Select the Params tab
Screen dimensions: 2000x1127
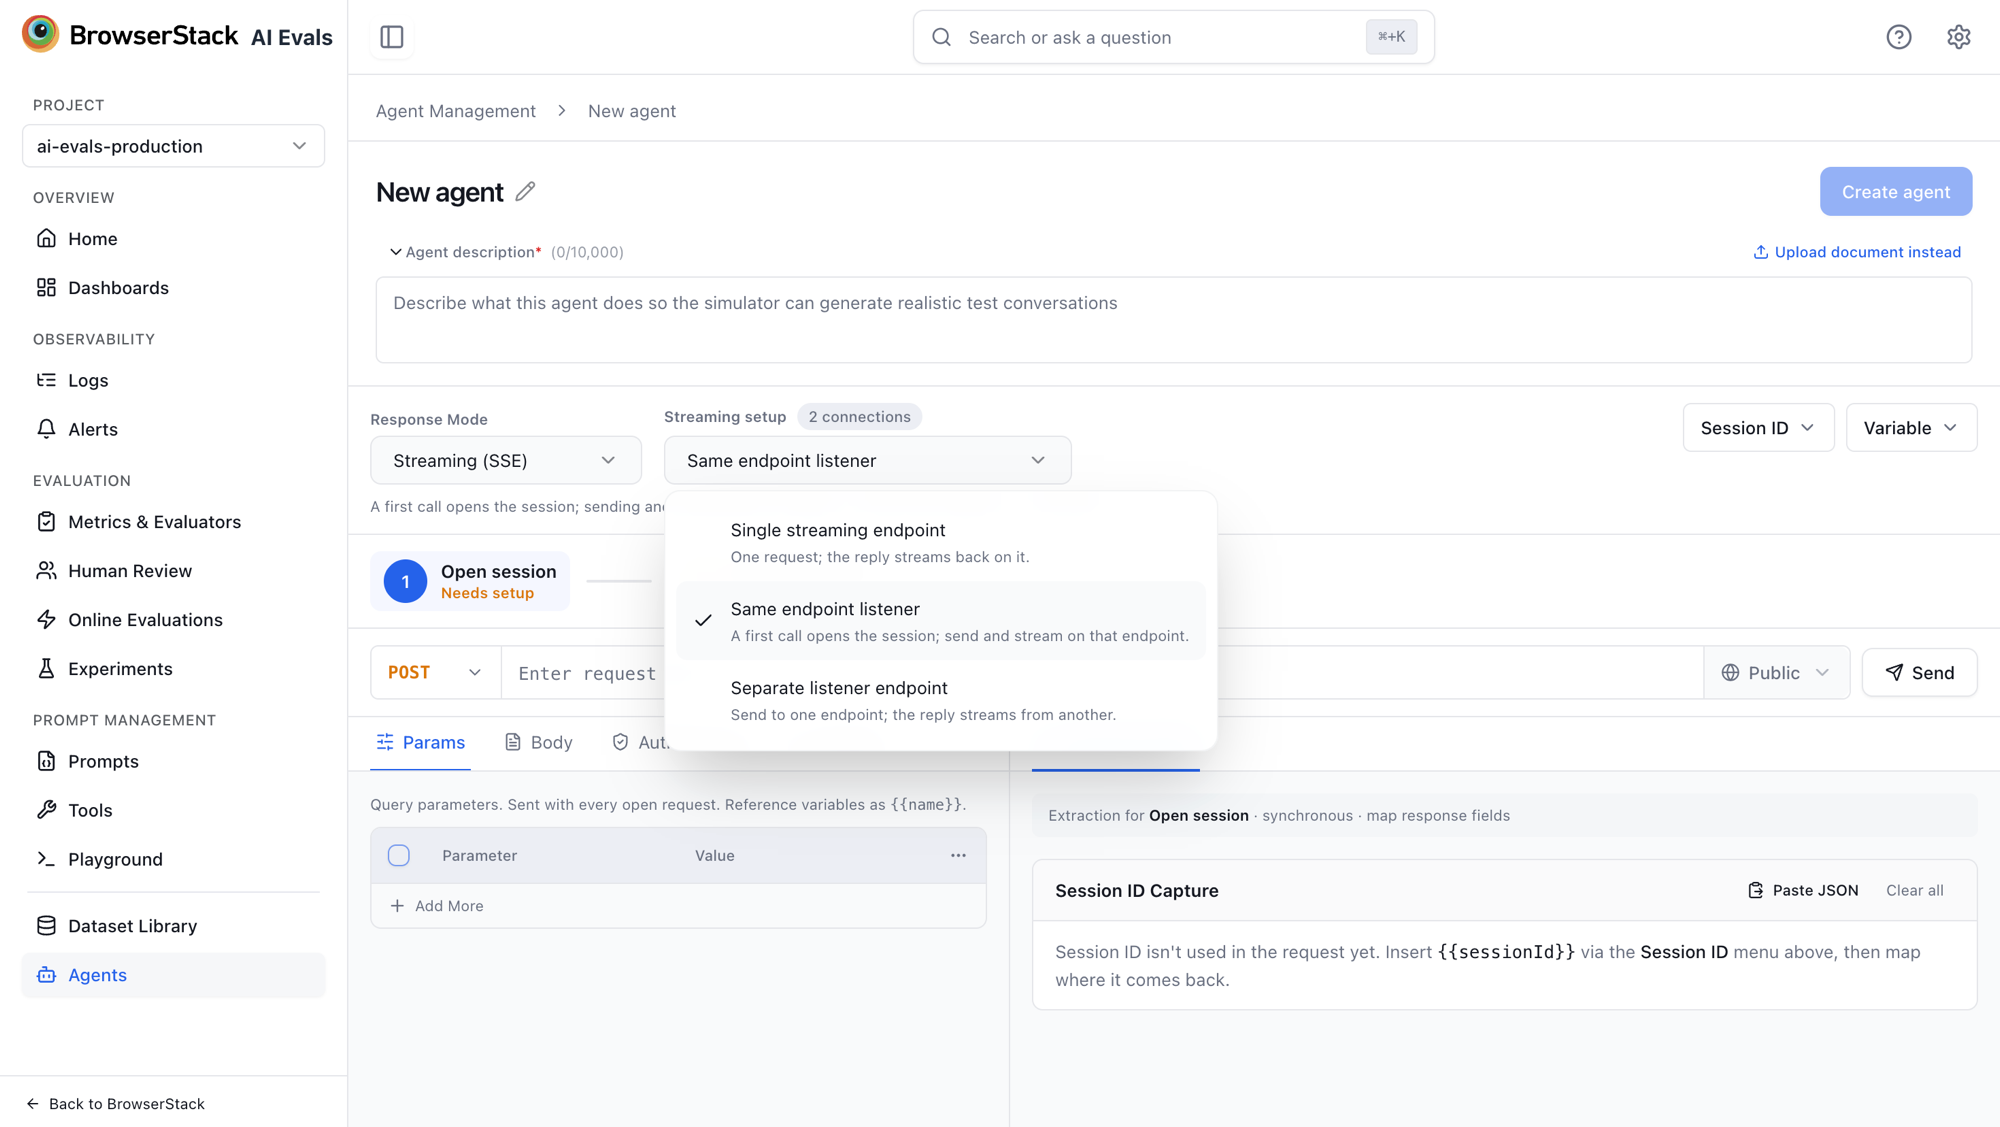(420, 742)
